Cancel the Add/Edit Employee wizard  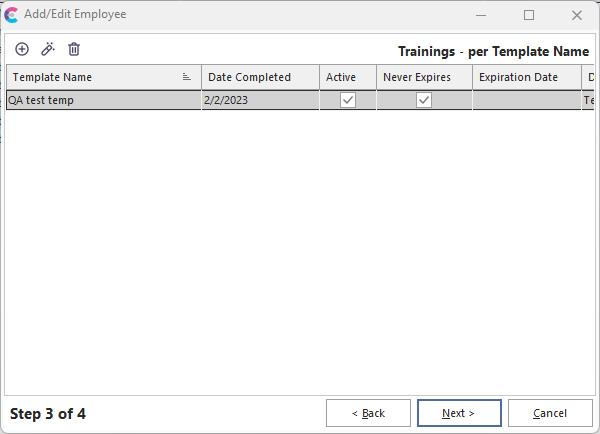pos(549,413)
